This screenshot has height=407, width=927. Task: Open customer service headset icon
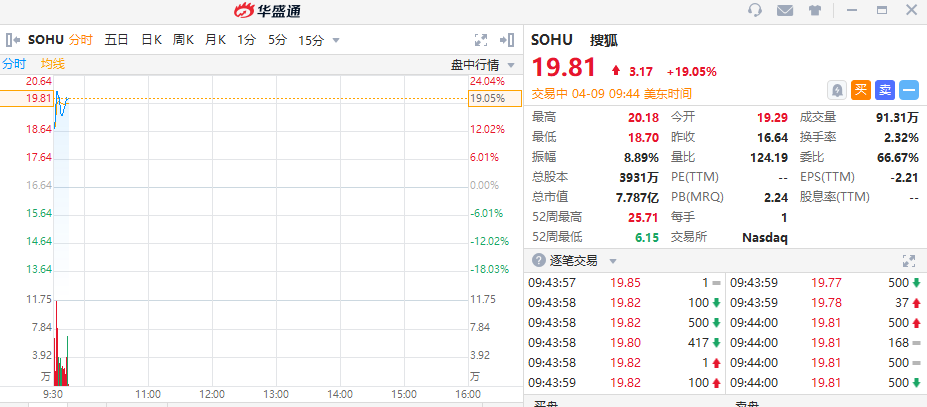click(x=755, y=11)
